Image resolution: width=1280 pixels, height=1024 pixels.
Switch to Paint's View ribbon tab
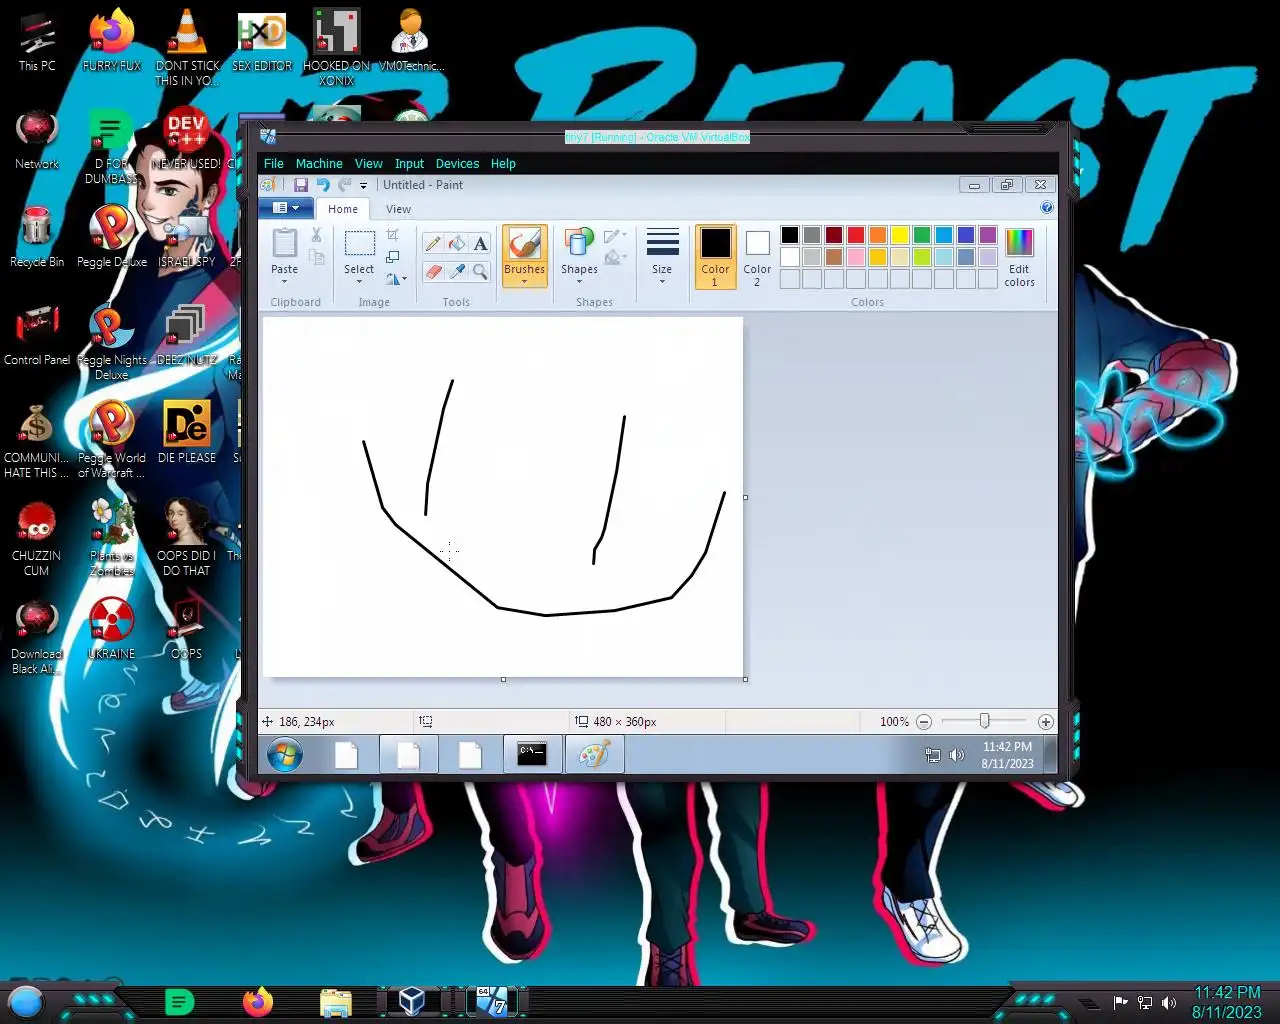pos(399,209)
